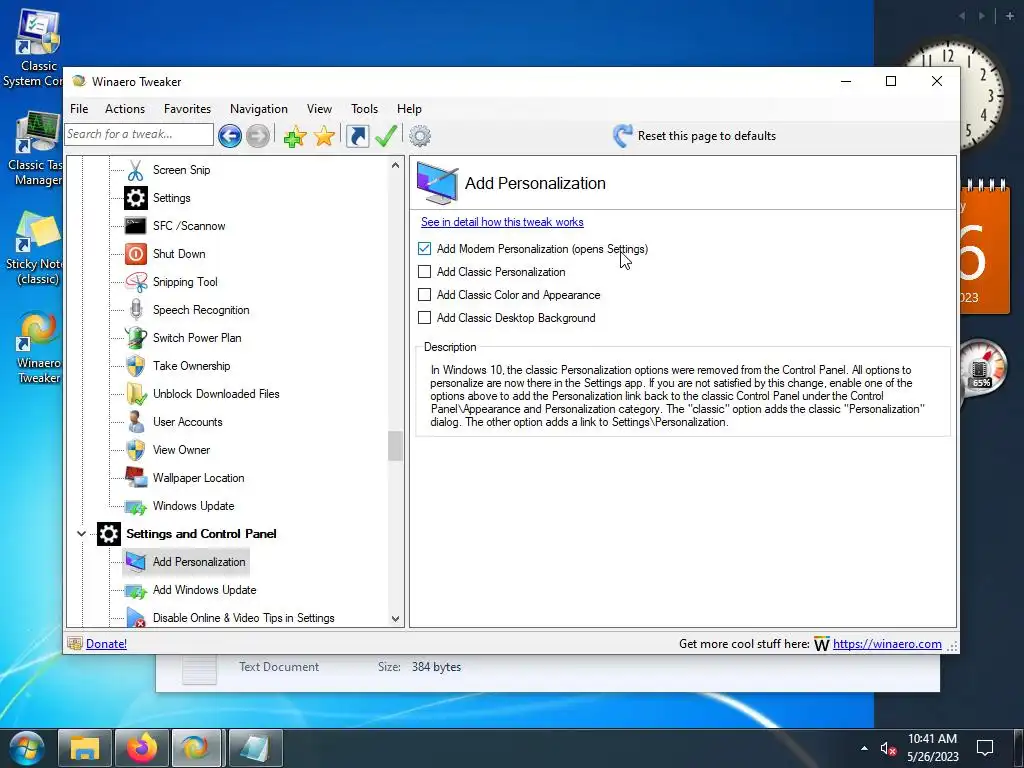1024x768 pixels.
Task: Click the tree scrollbar up arrow
Action: [395, 165]
